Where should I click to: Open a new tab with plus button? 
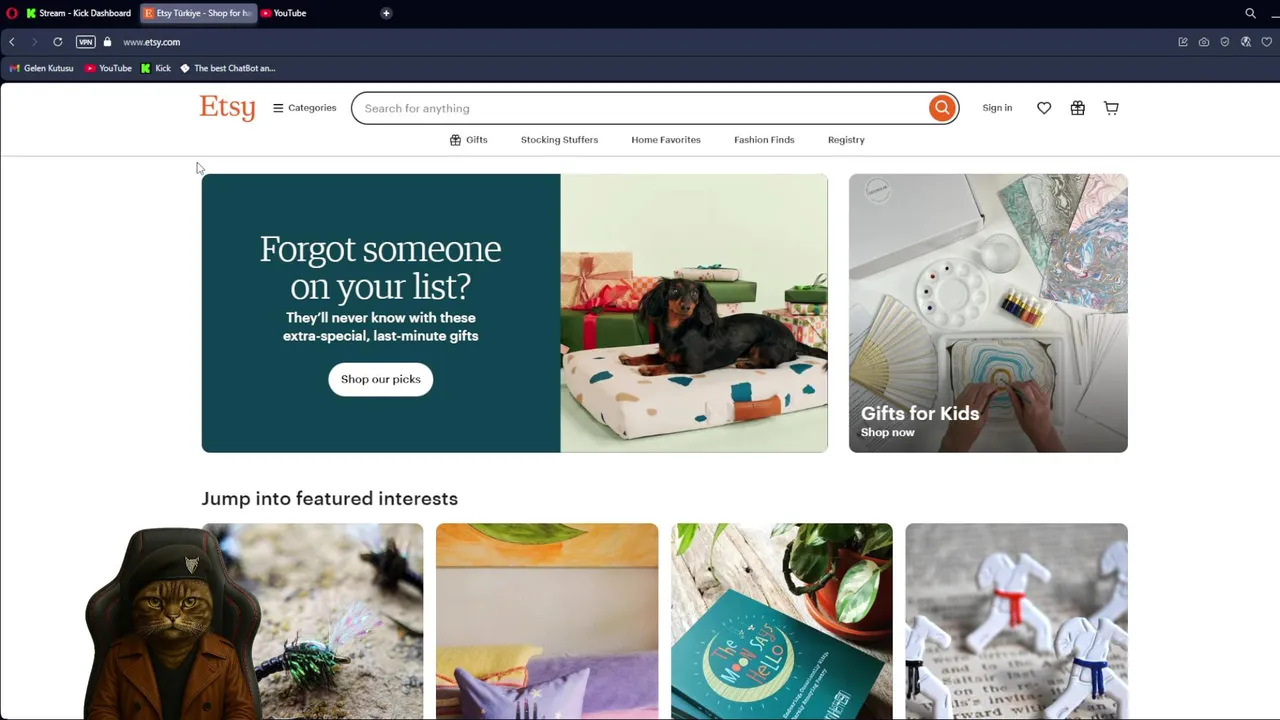pos(386,13)
